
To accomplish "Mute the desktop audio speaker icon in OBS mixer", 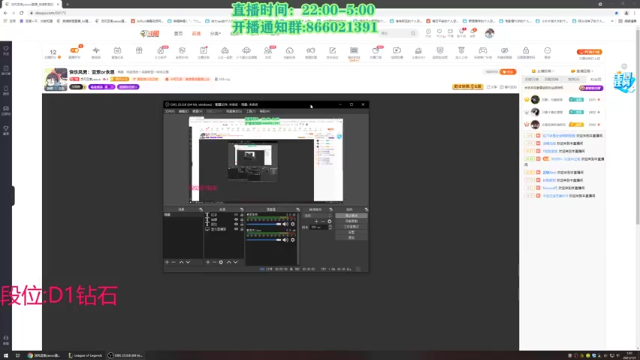I will pos(285,224).
